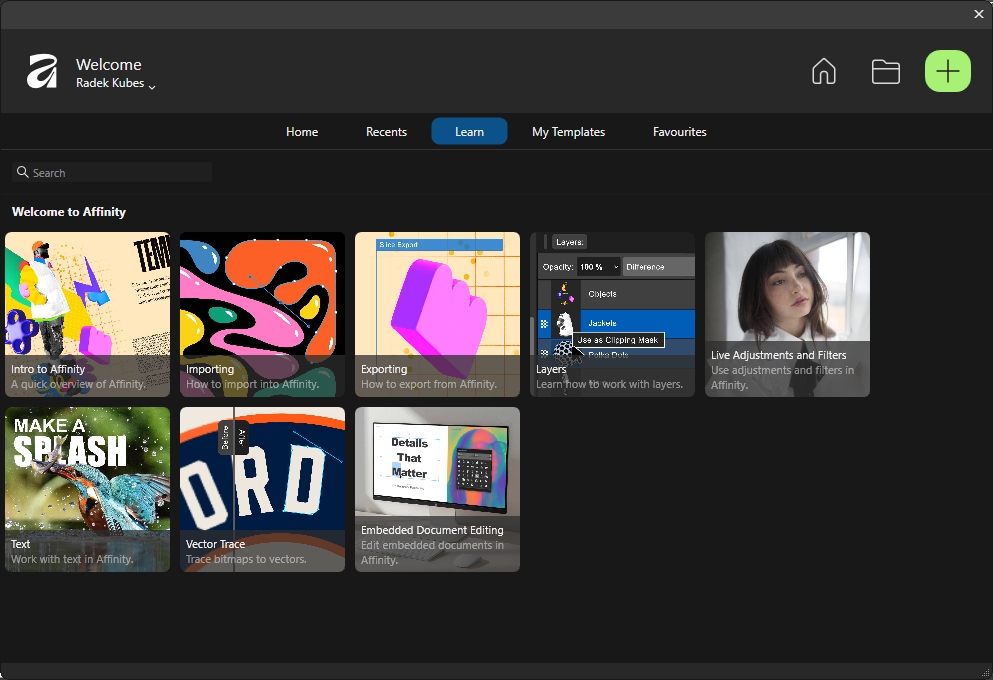Click the Home house icon

823,72
